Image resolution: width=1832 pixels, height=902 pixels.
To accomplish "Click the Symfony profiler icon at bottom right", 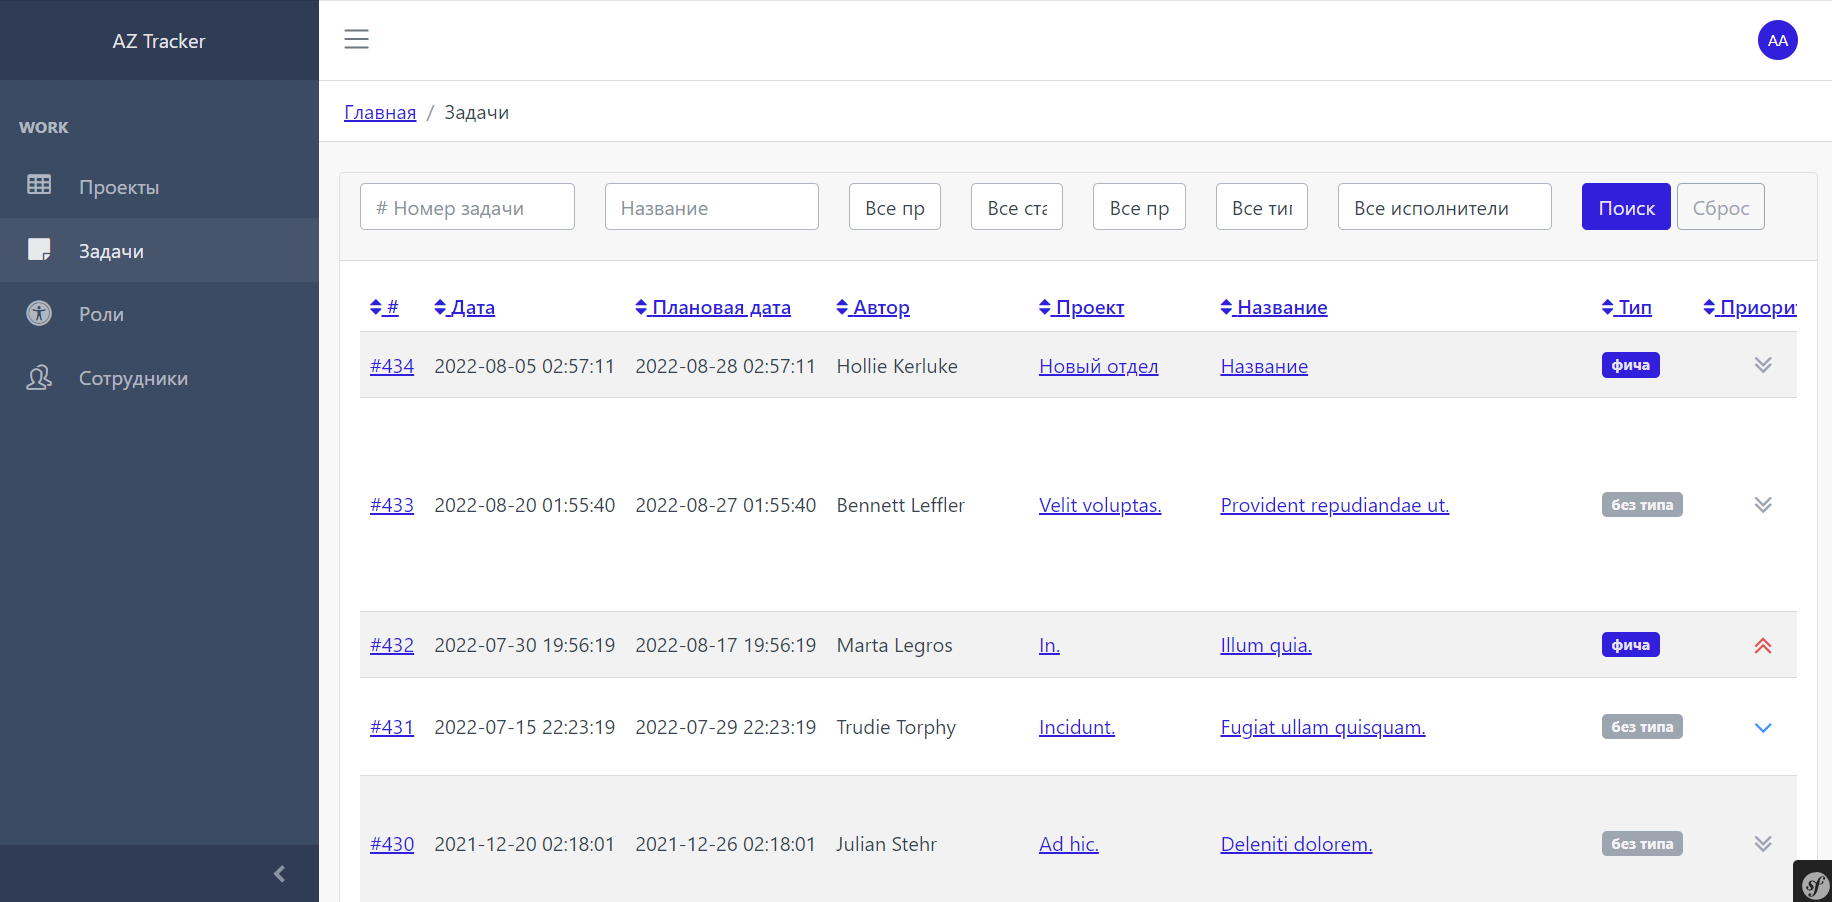I will click(1815, 885).
